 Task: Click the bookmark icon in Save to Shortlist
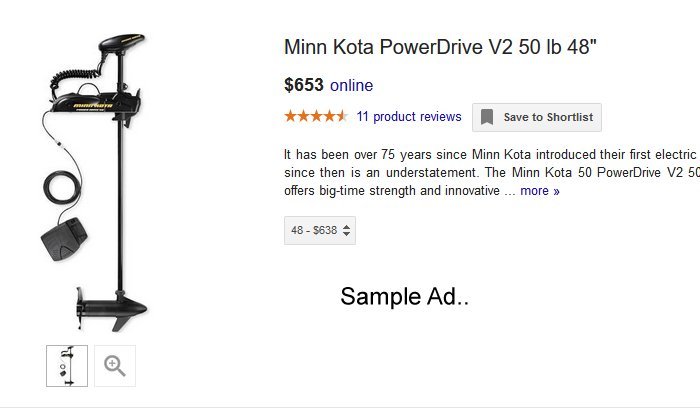(x=487, y=117)
